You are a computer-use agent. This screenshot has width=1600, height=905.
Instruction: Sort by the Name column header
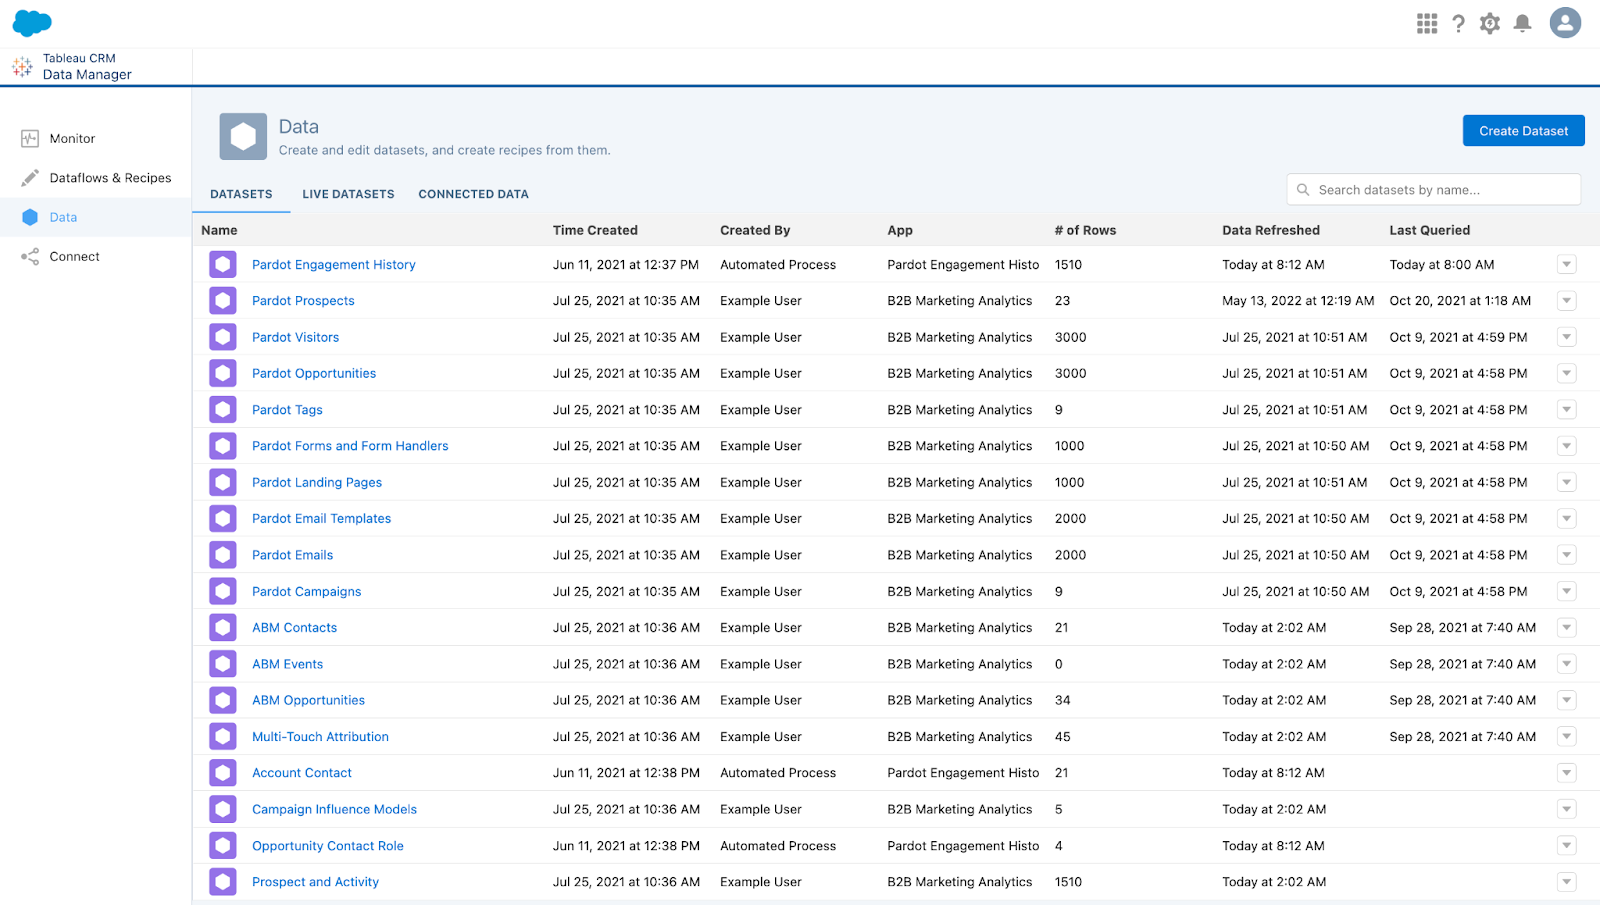tap(219, 230)
